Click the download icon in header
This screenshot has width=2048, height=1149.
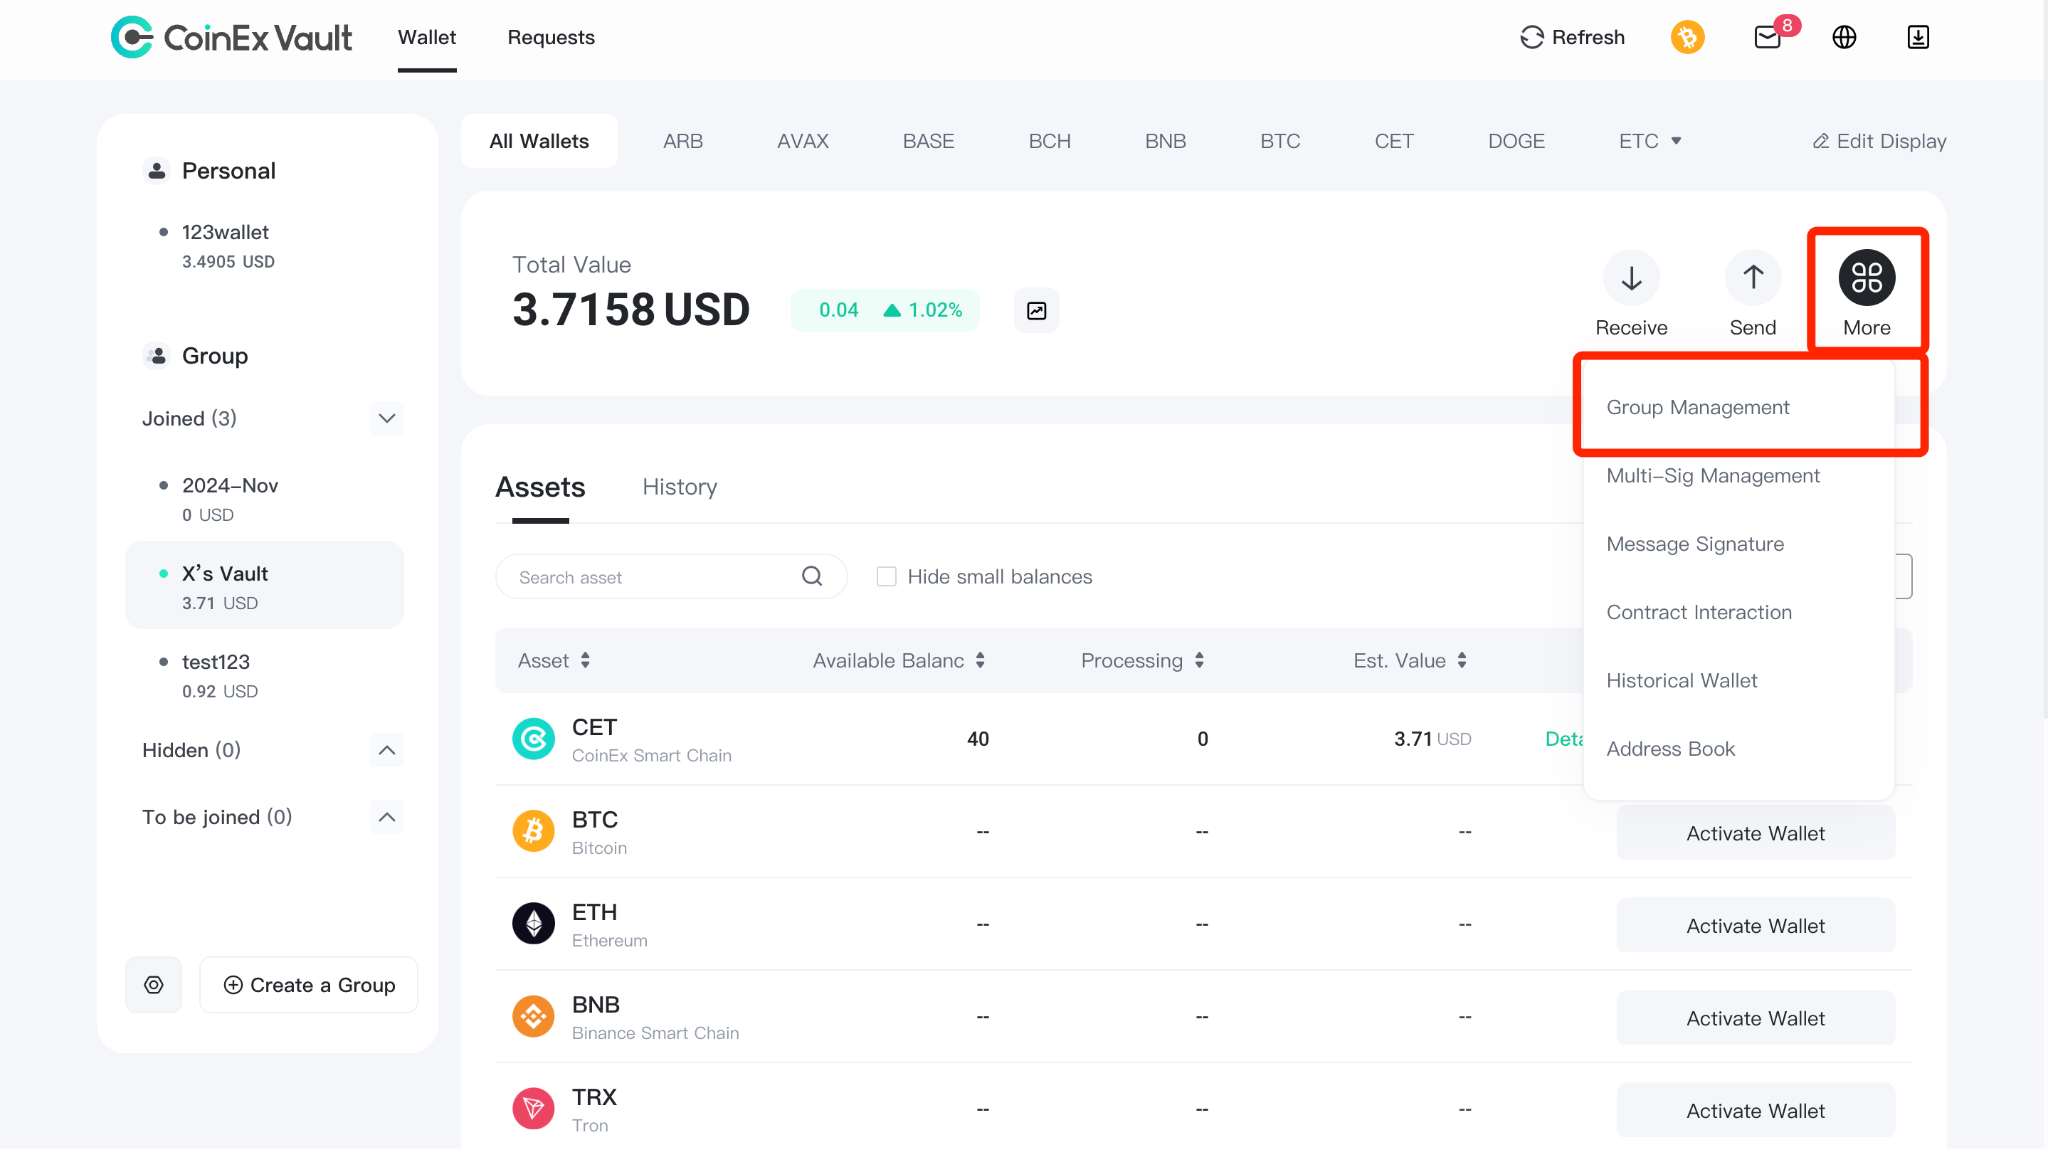1918,38
